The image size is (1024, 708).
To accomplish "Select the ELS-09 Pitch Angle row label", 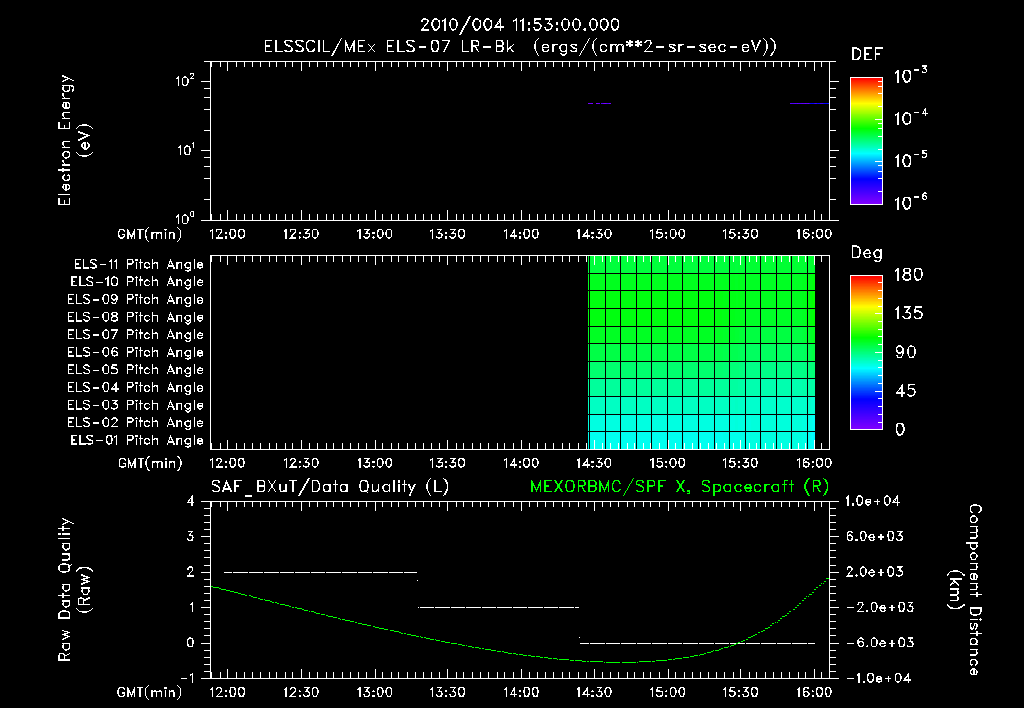I will [136, 300].
